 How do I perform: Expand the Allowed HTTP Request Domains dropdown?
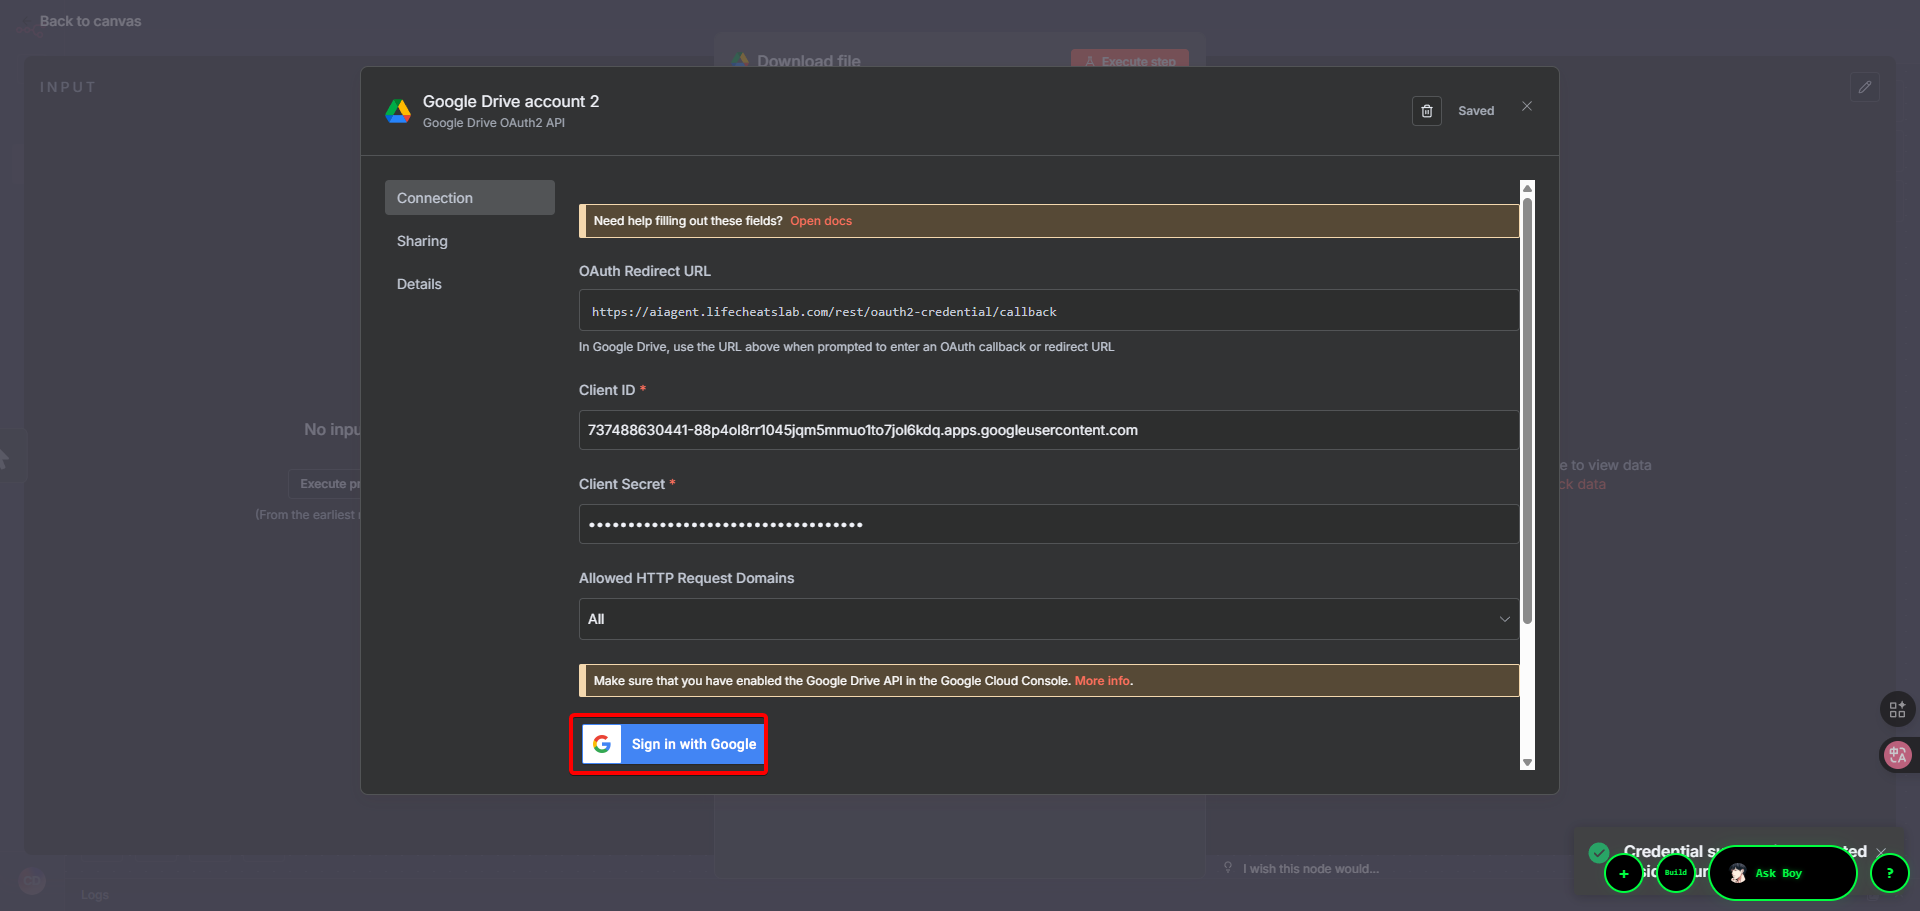tap(1048, 619)
